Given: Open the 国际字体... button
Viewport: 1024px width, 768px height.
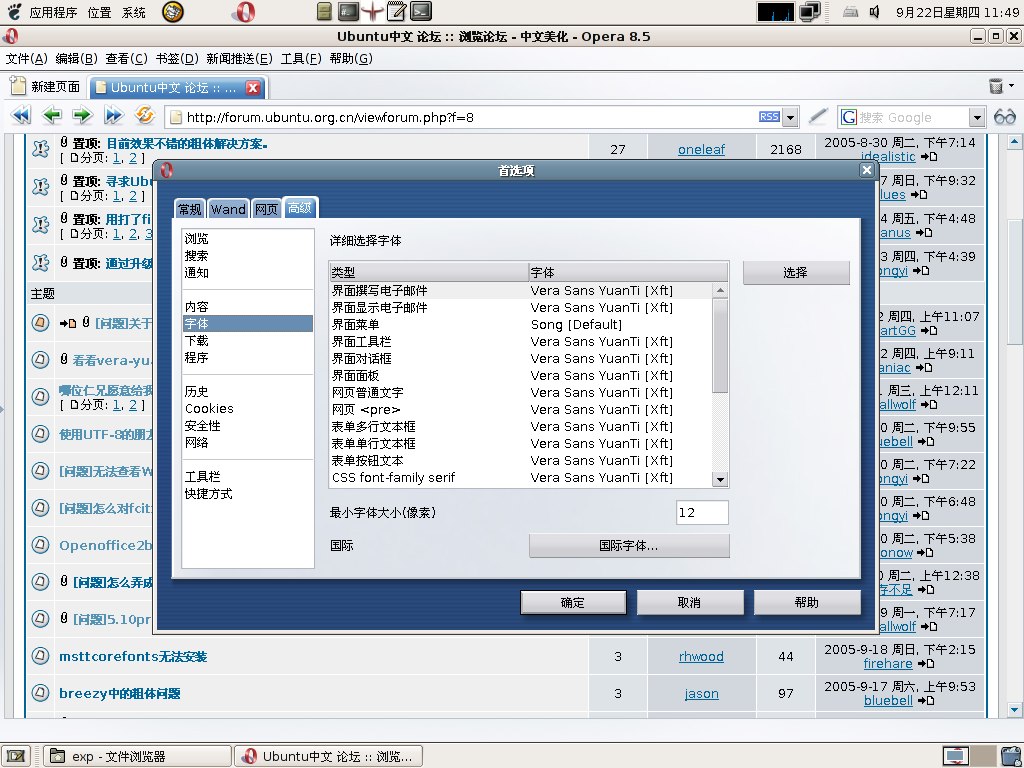Looking at the screenshot, I should [629, 545].
